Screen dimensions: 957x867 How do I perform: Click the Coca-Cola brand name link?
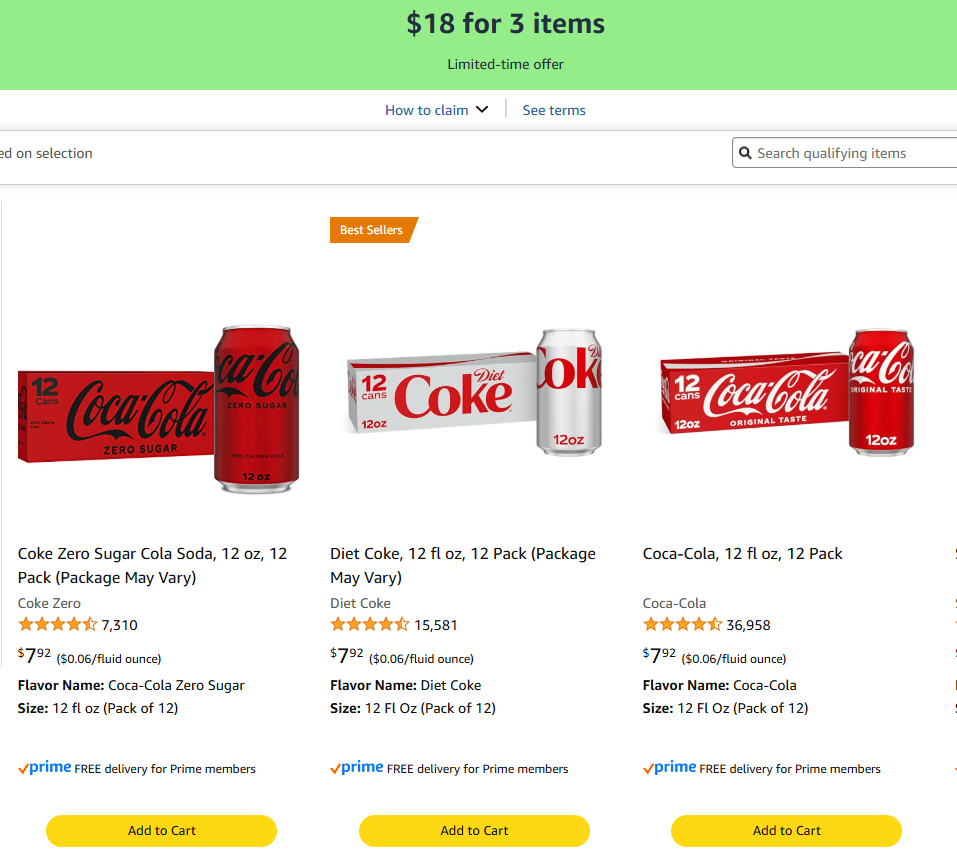673,603
